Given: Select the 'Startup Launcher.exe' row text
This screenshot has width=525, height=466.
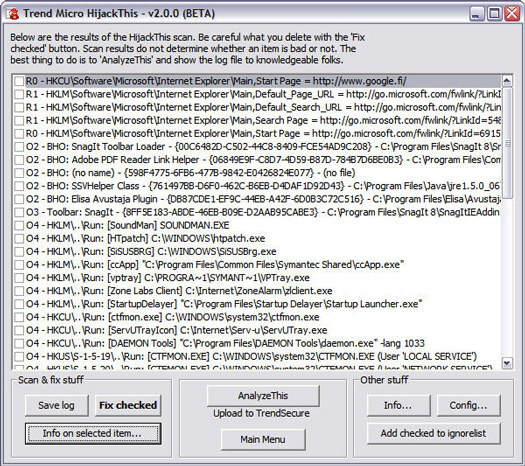Looking at the screenshot, I should point(224,304).
